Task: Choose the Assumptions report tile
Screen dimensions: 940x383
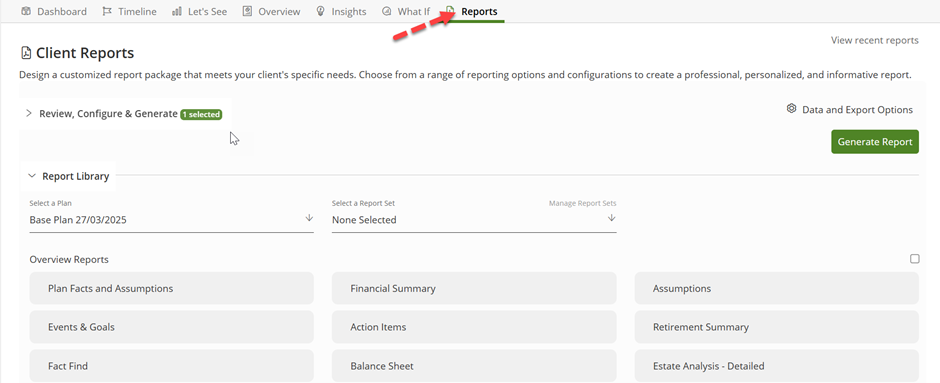Action: 776,288
